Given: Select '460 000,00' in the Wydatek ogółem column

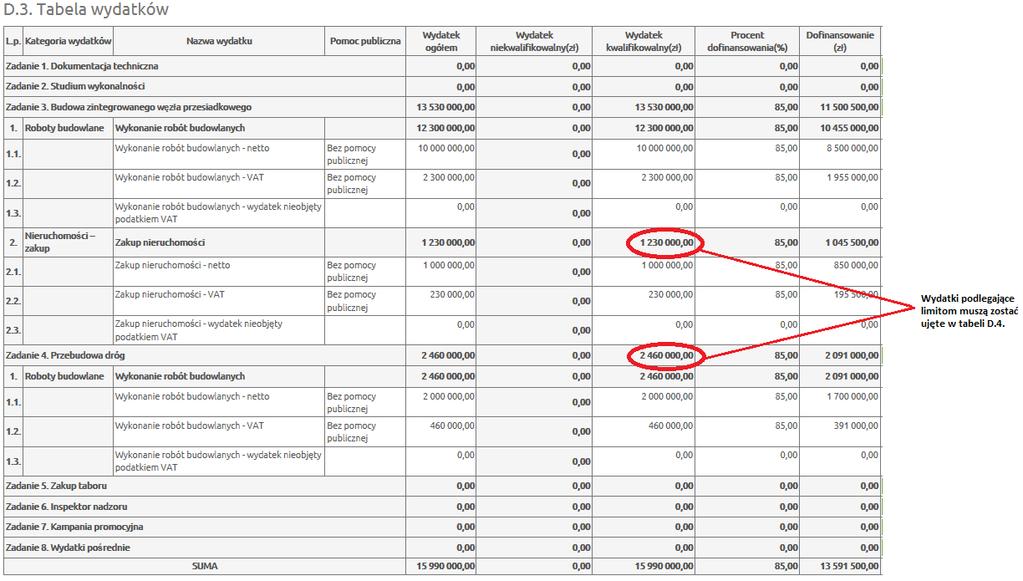Looking at the screenshot, I should pos(452,426).
